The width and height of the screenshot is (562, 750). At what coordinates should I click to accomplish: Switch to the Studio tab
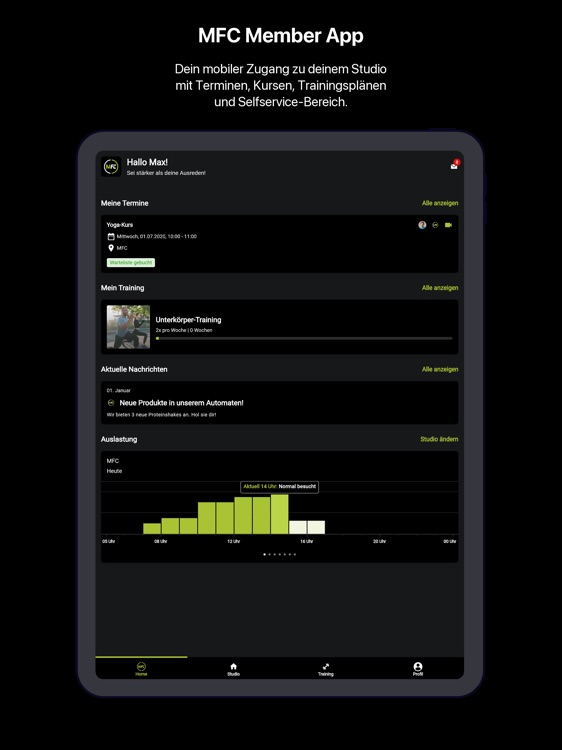coord(233,669)
